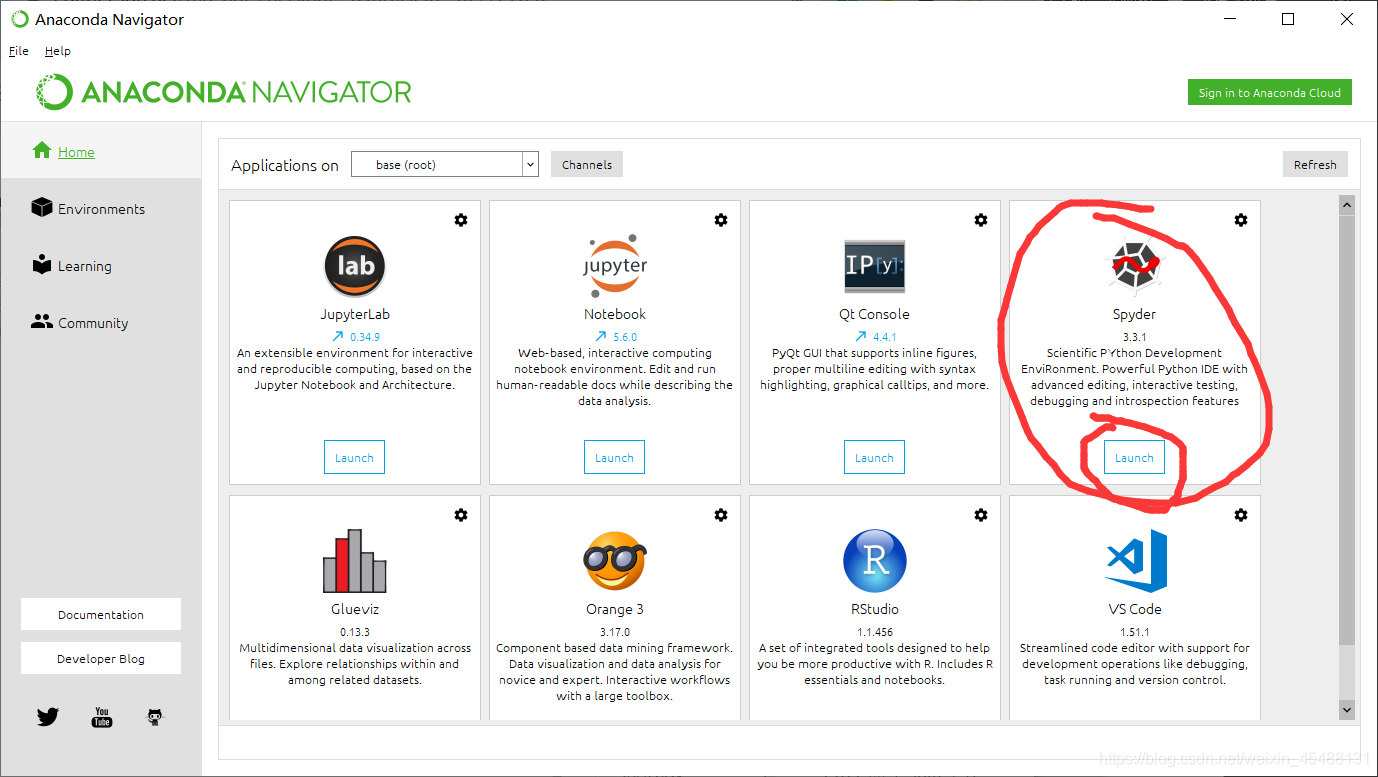Screen dimensions: 1378x777
Task: Click the Glueviz title text
Action: coord(355,609)
